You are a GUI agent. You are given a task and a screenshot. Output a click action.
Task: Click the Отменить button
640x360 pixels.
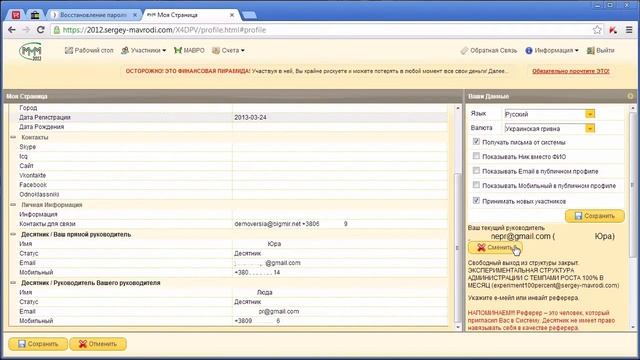coord(98,344)
